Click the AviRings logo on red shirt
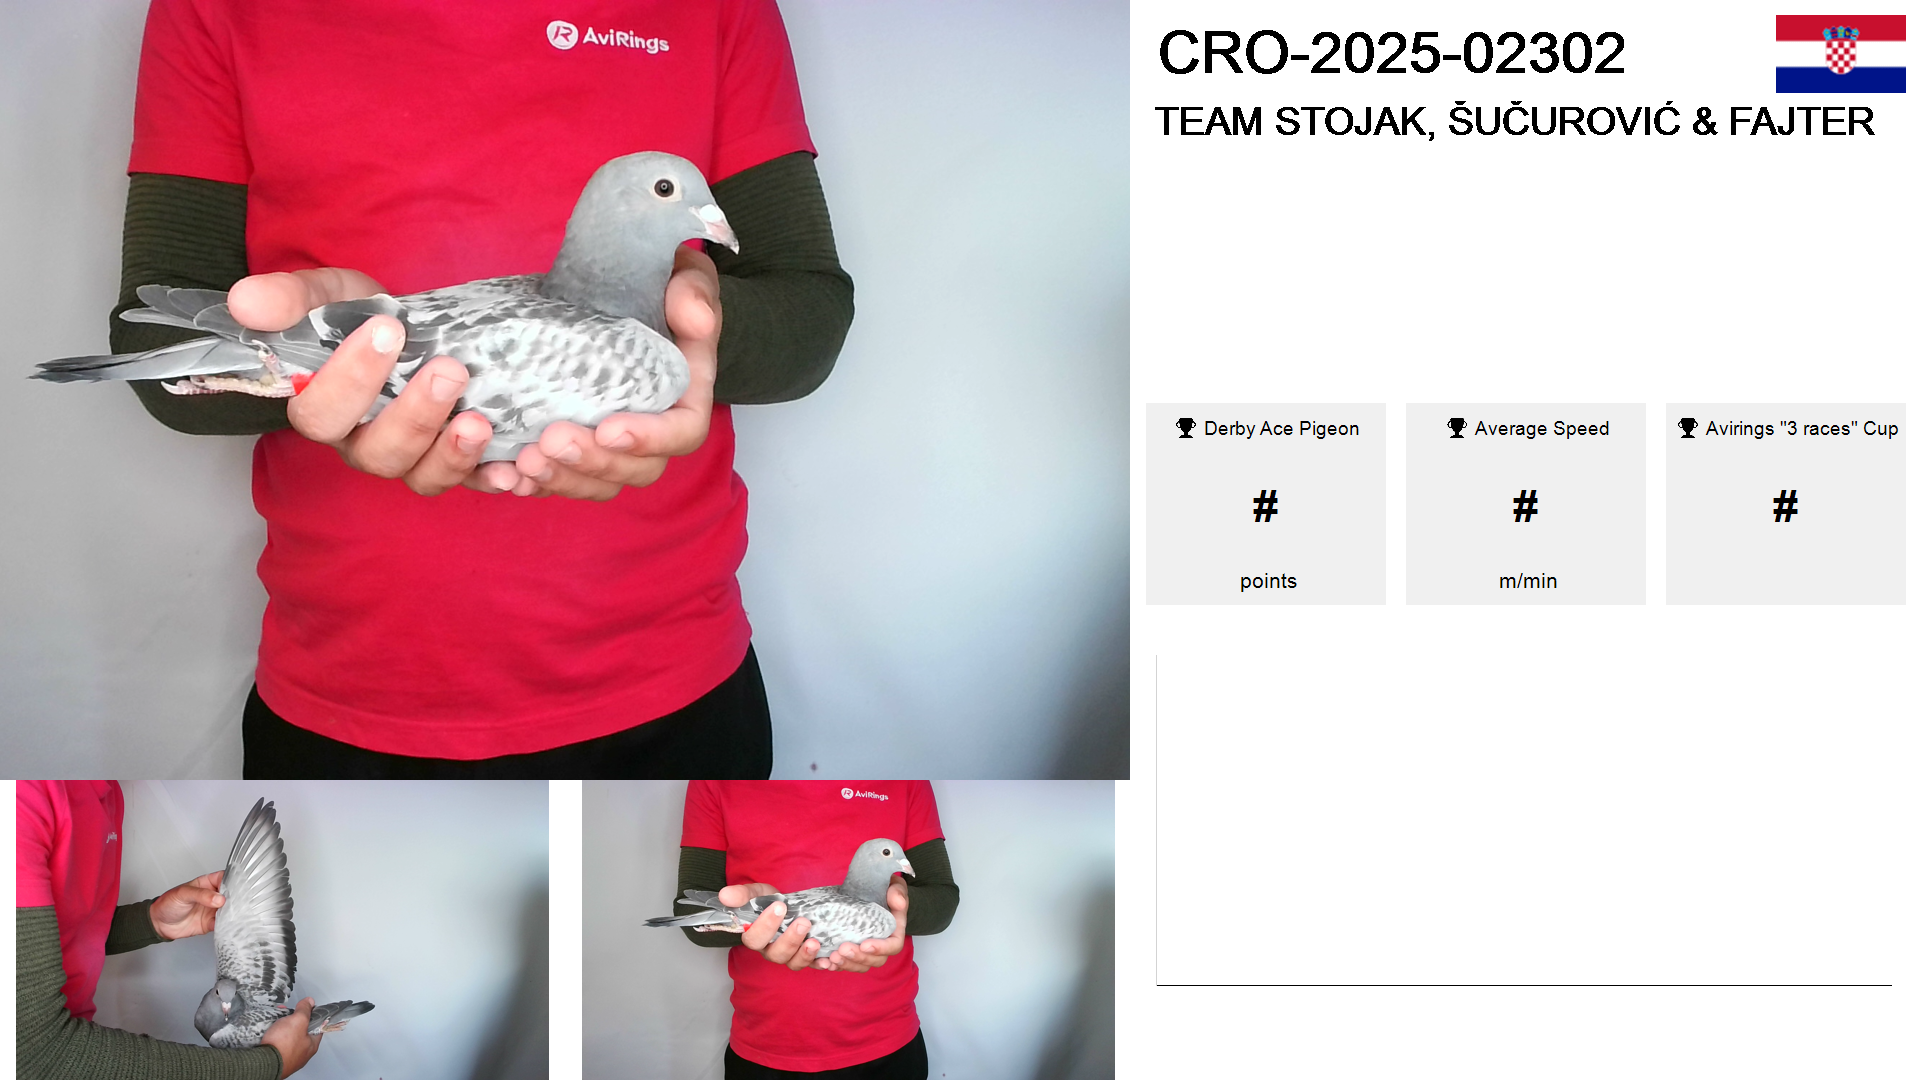 point(608,37)
